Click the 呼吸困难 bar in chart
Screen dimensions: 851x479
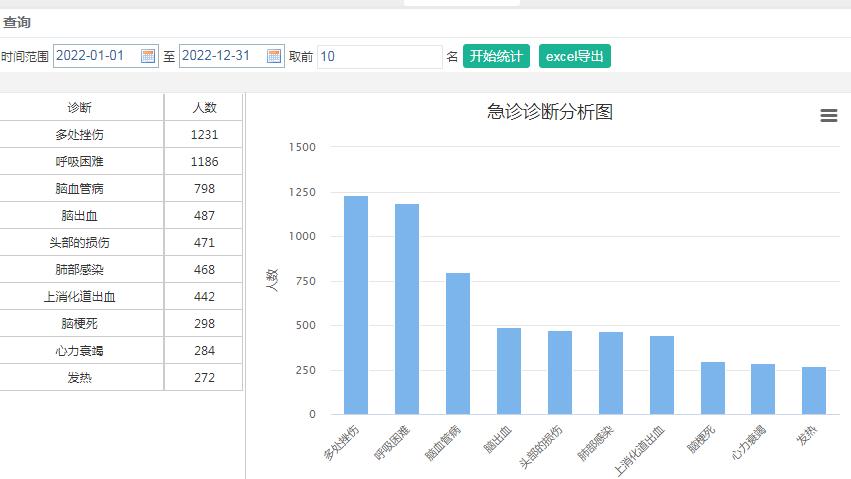pos(407,309)
